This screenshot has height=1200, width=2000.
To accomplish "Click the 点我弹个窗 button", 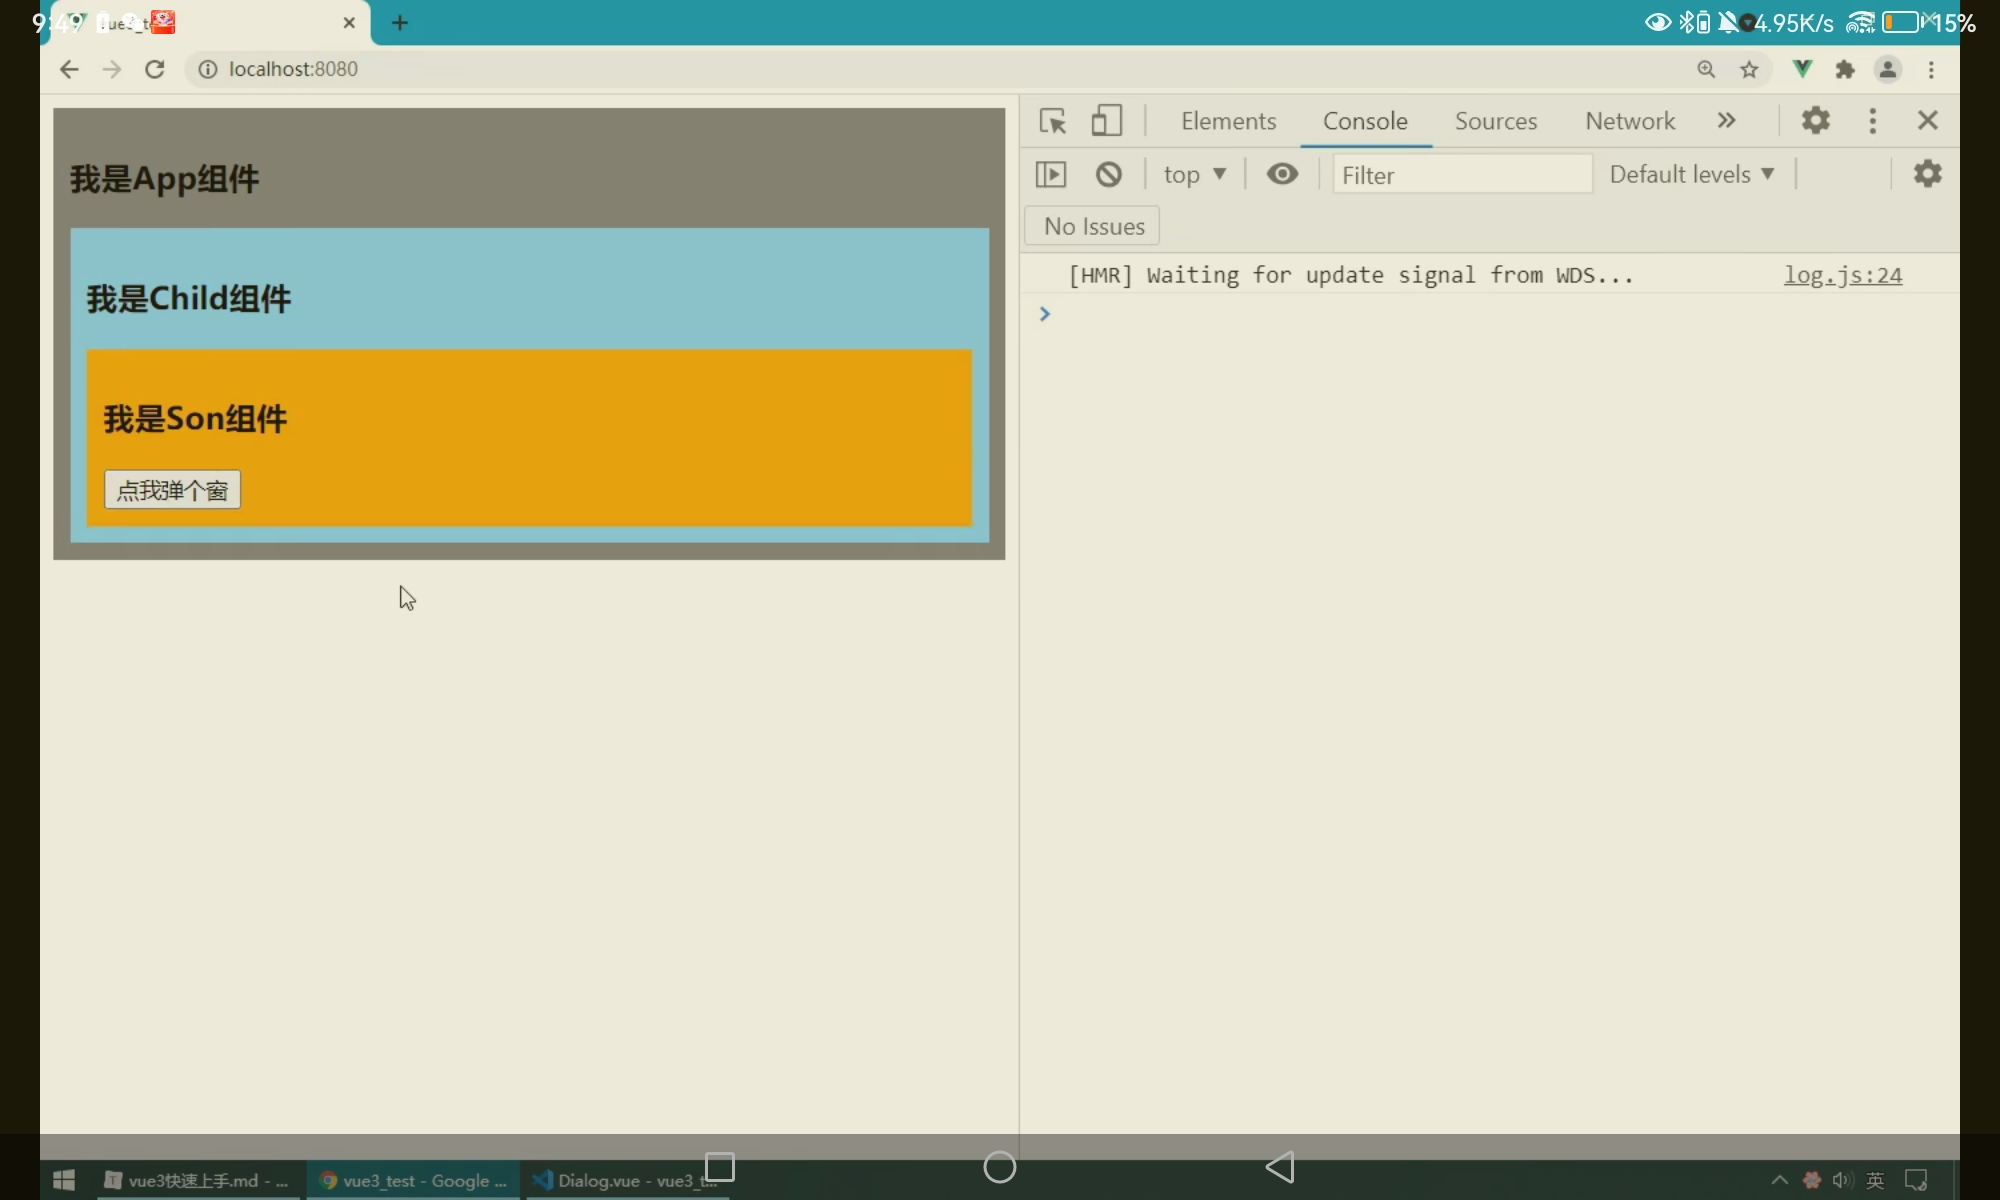I will click(x=172, y=490).
